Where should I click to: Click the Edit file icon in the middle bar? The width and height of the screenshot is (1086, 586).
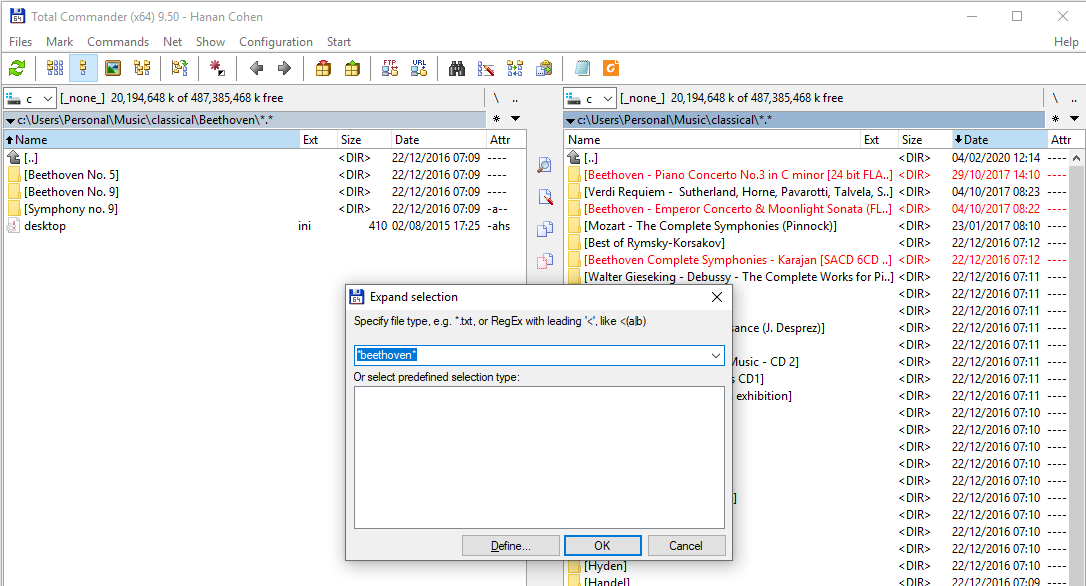pos(545,197)
